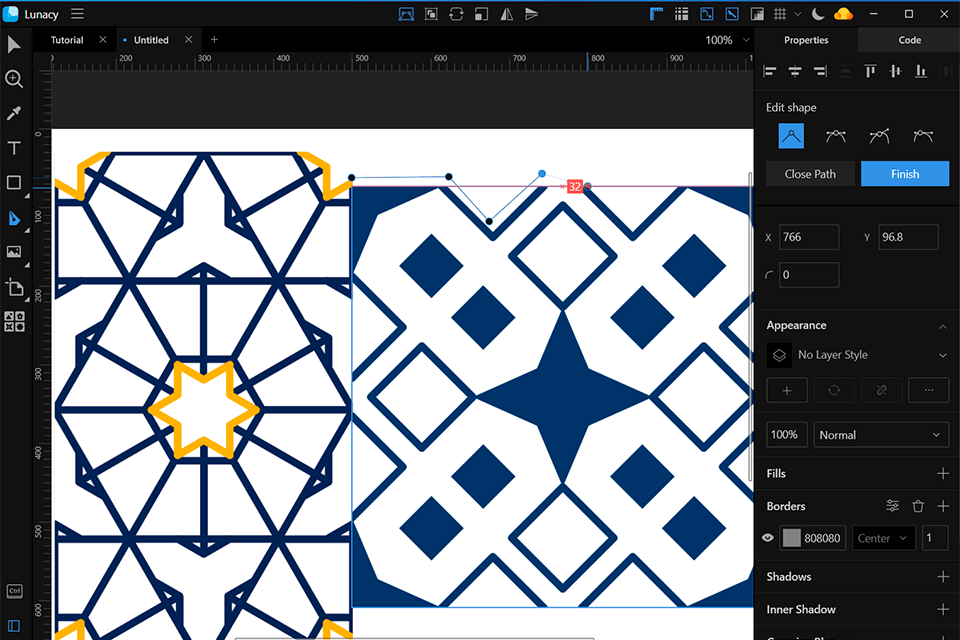
Task: Click the Finish button
Action: tap(904, 173)
